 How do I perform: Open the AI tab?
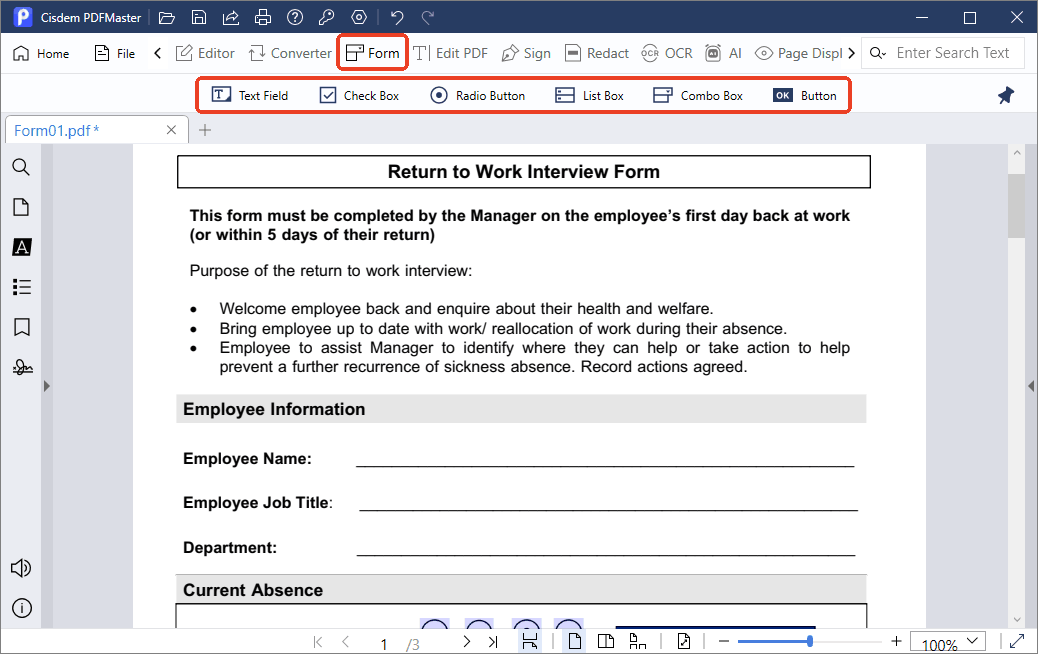[724, 53]
